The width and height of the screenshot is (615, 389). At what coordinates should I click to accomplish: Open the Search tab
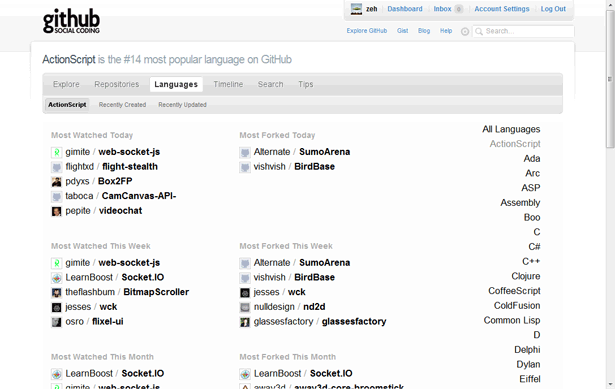click(270, 84)
